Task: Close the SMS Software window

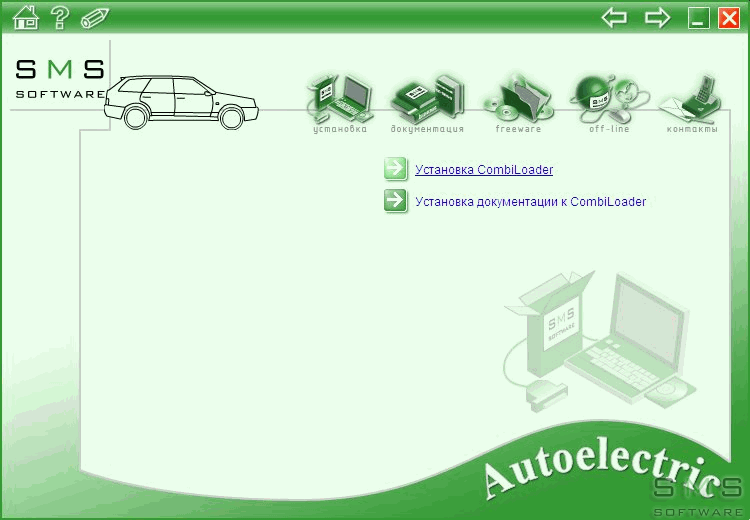Action: [x=729, y=18]
